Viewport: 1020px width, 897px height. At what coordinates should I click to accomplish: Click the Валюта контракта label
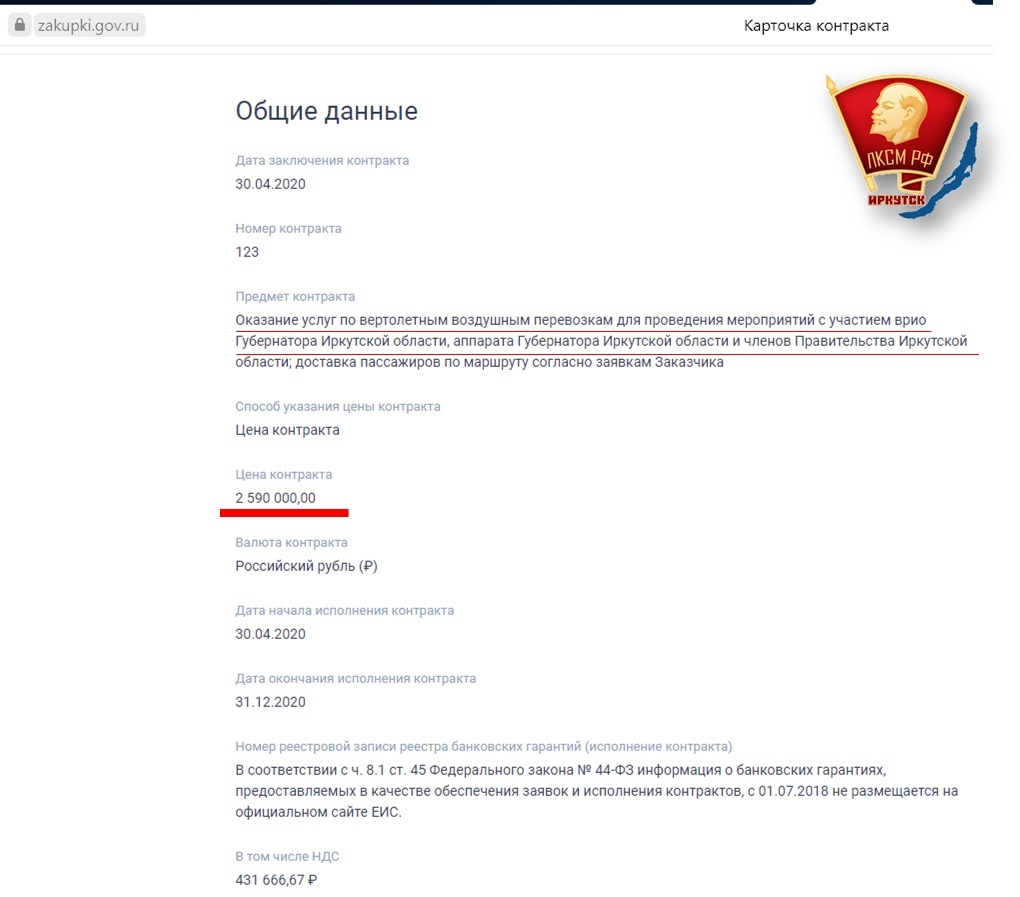click(291, 542)
